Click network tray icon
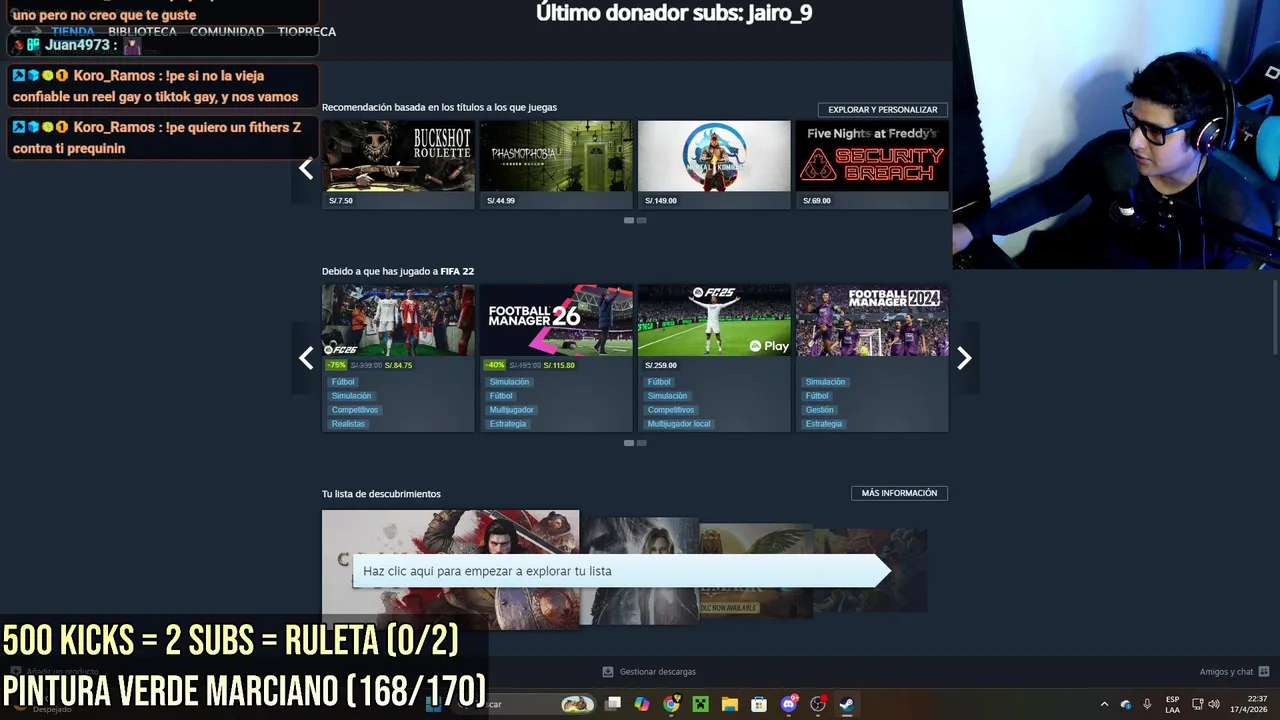This screenshot has width=1280, height=720. click(1198, 704)
